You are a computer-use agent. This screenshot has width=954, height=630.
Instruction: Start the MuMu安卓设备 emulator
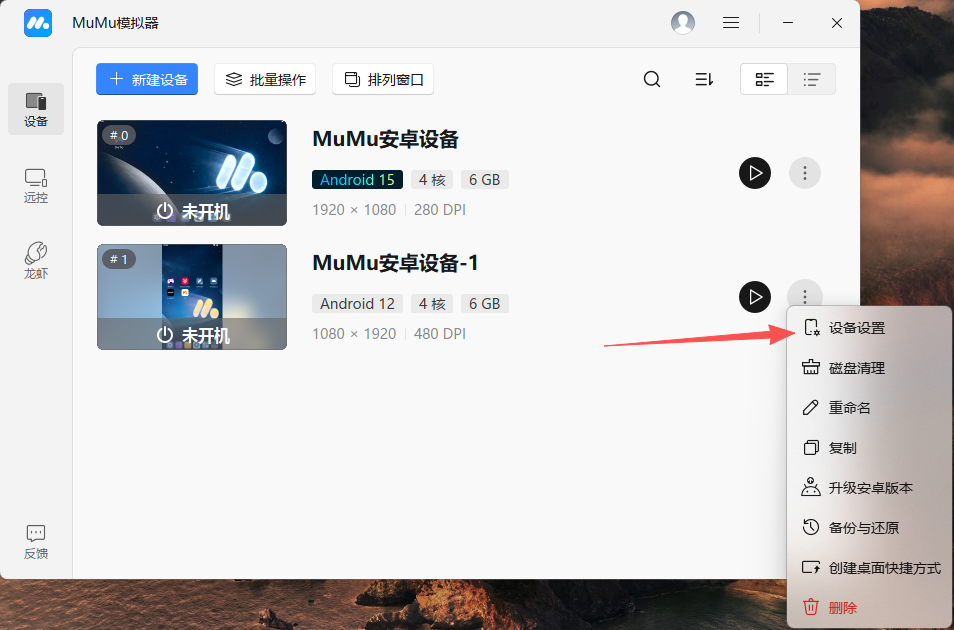coord(755,173)
